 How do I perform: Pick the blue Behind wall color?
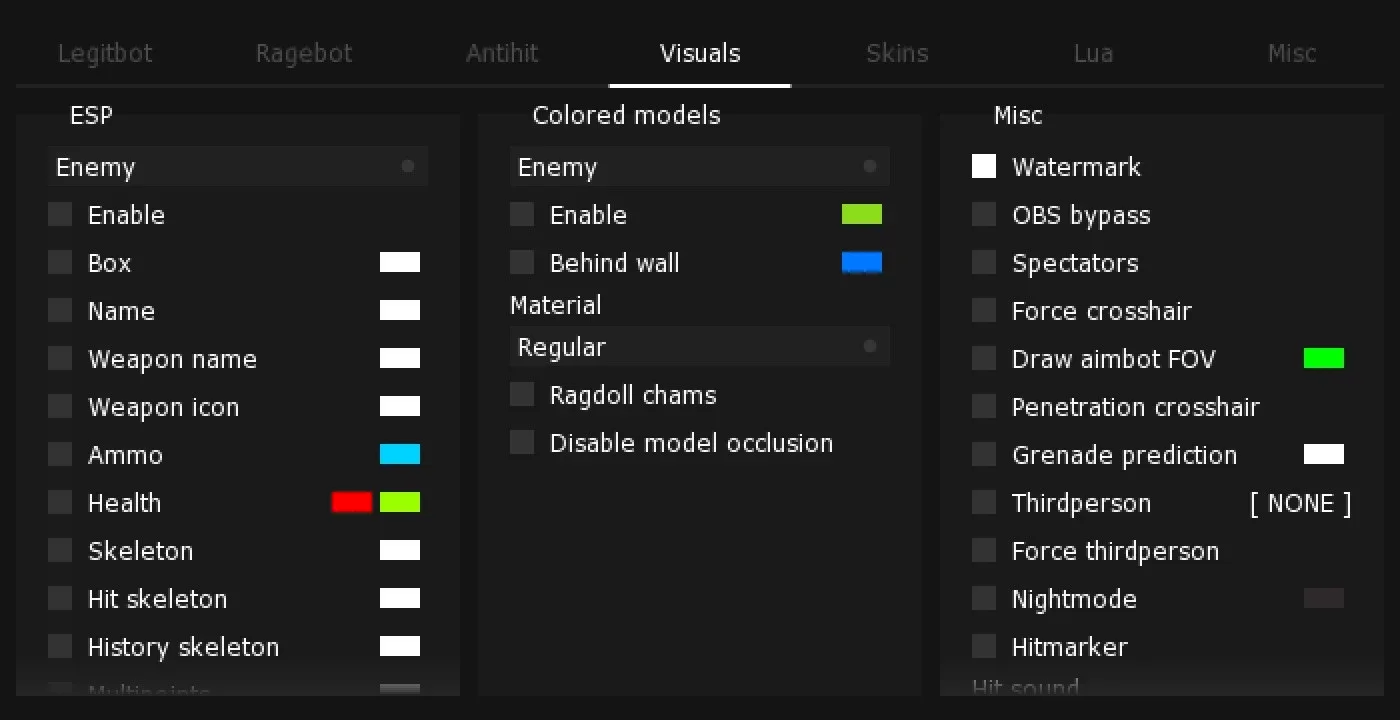(x=862, y=263)
